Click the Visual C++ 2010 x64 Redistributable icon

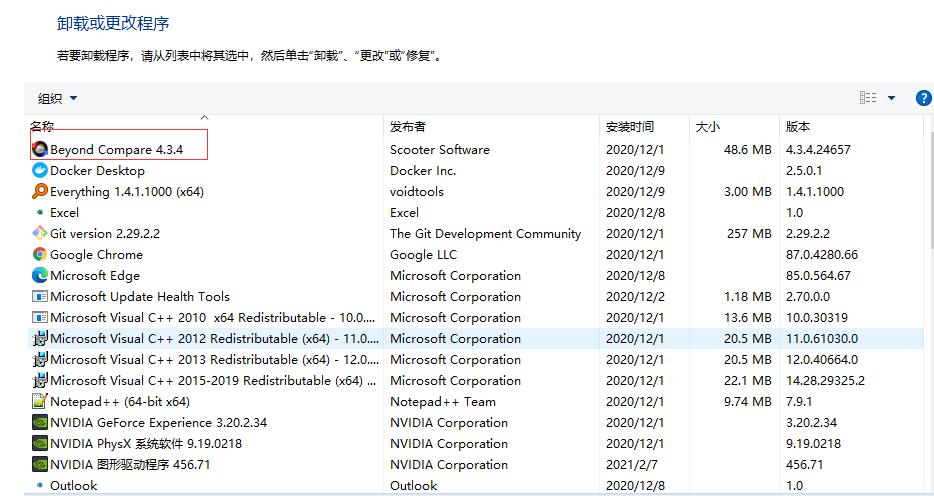click(40, 317)
